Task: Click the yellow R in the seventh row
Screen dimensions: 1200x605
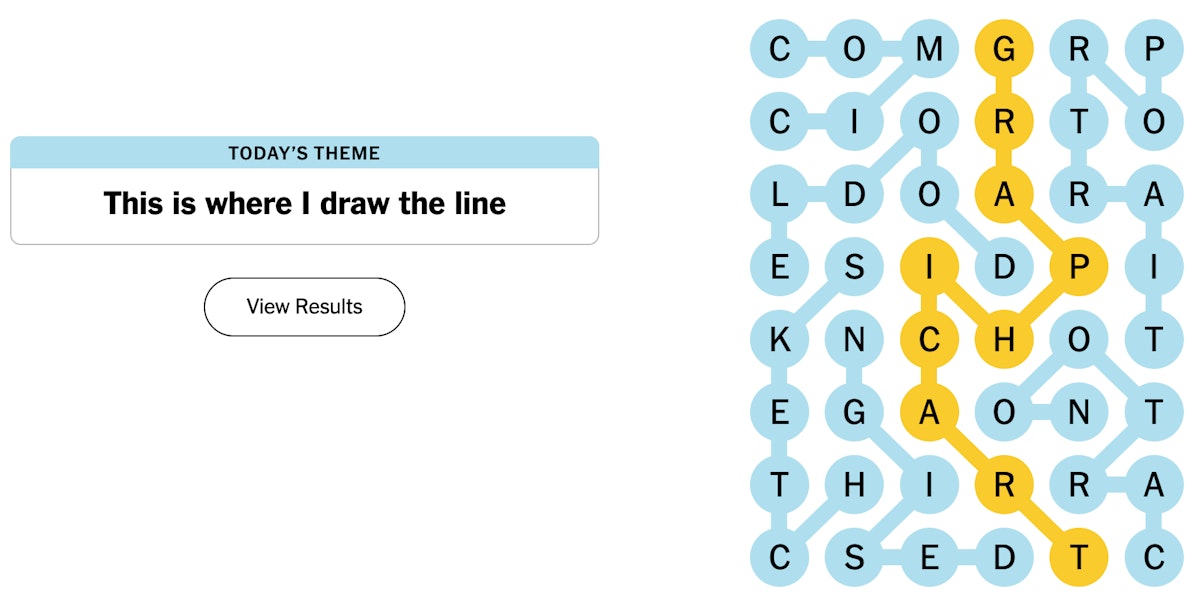Action: point(1005,485)
